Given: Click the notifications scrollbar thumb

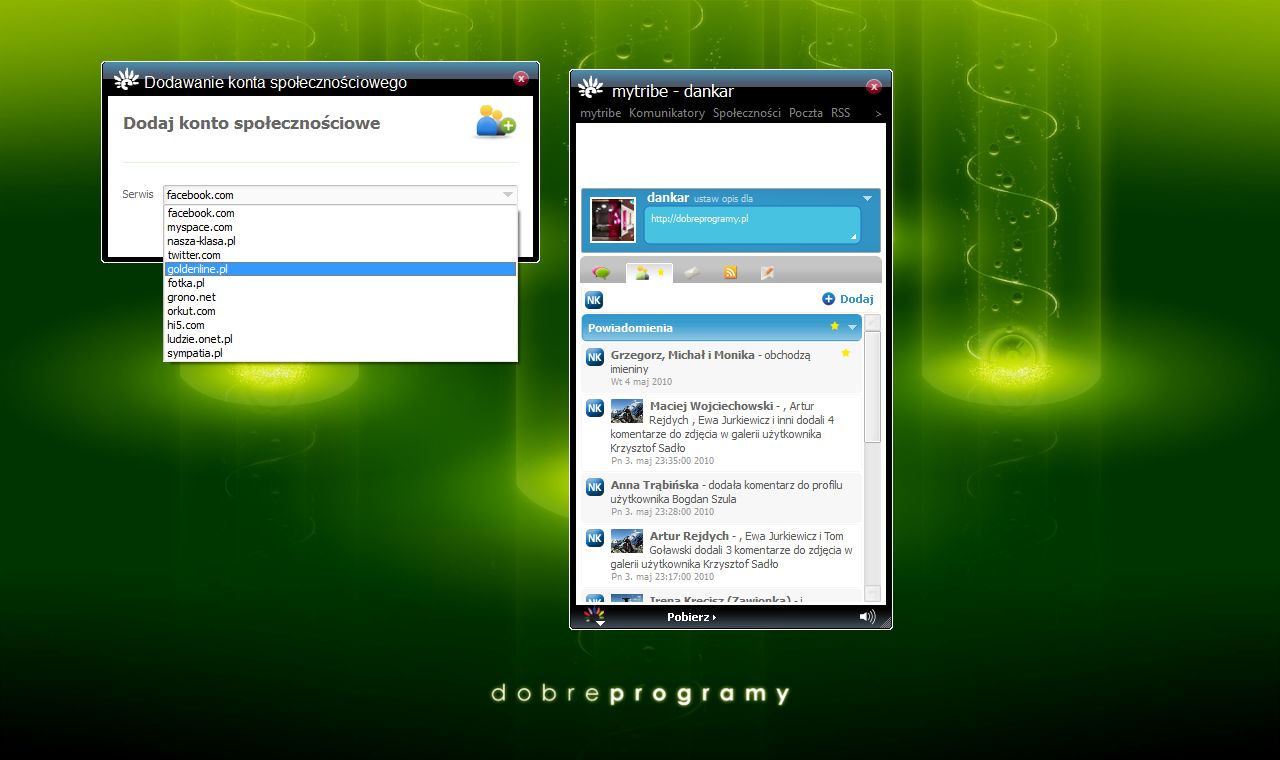Looking at the screenshot, I should (872, 388).
